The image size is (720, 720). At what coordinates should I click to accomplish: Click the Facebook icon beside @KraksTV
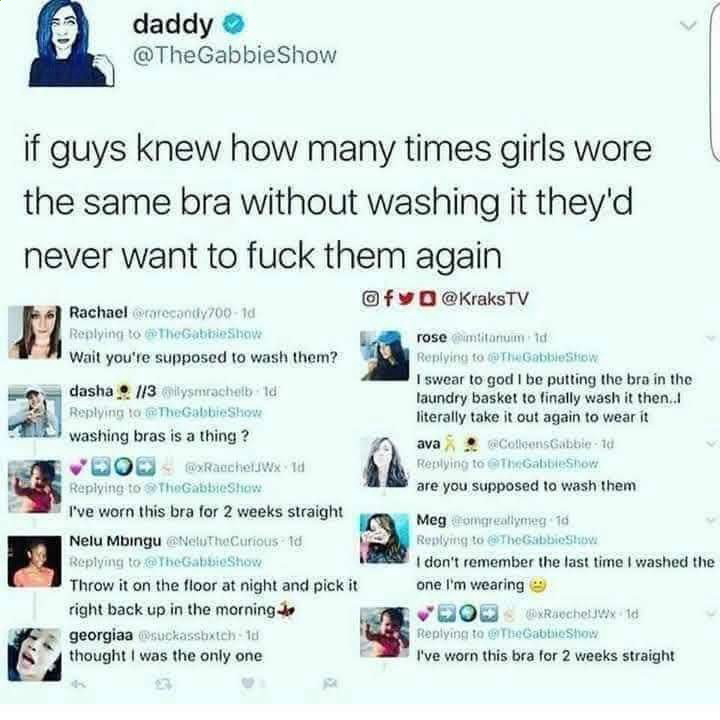(388, 299)
